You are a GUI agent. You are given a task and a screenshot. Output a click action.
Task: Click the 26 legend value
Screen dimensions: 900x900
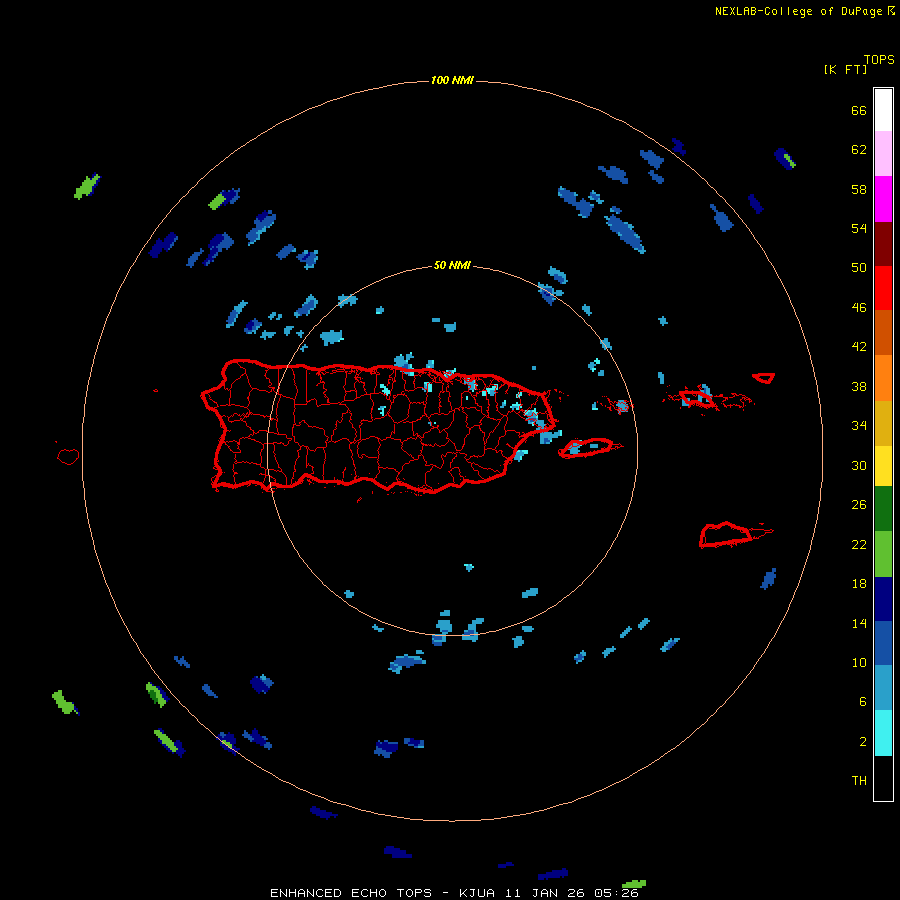859,505
